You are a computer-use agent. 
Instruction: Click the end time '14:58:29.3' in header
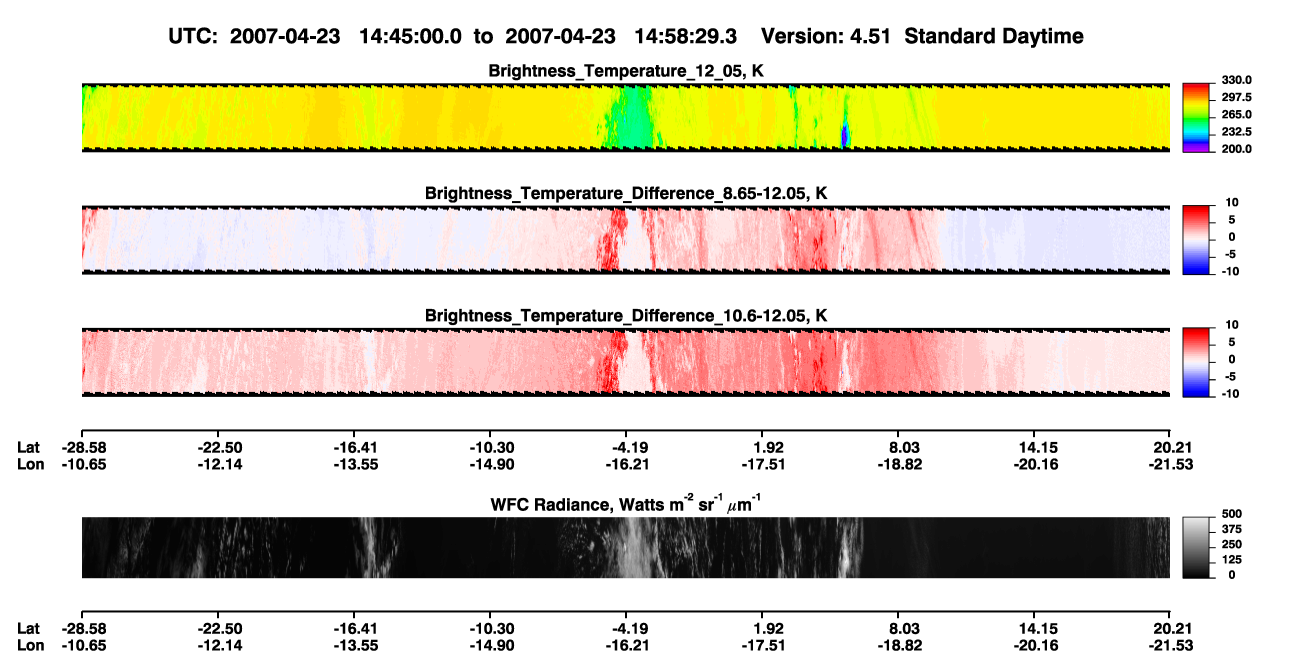tap(687, 36)
